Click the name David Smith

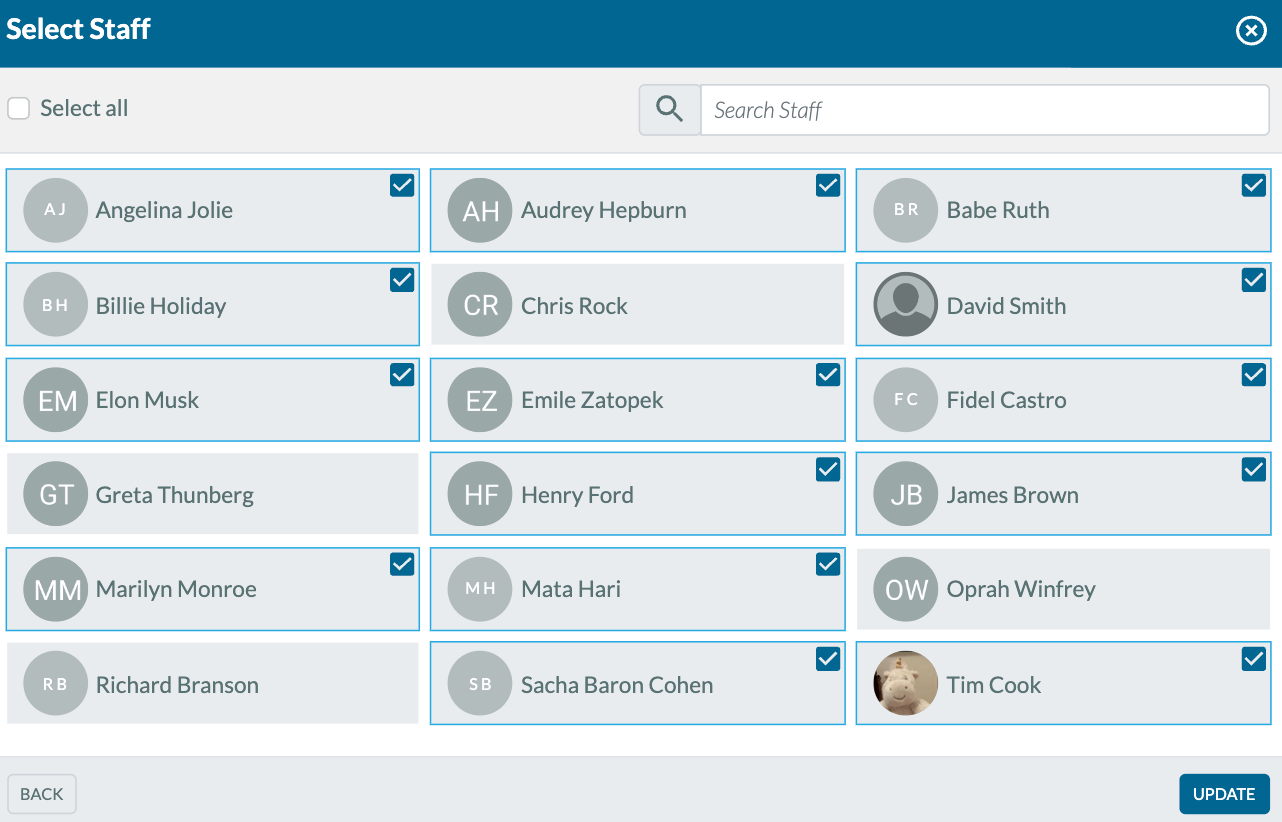click(x=1006, y=306)
